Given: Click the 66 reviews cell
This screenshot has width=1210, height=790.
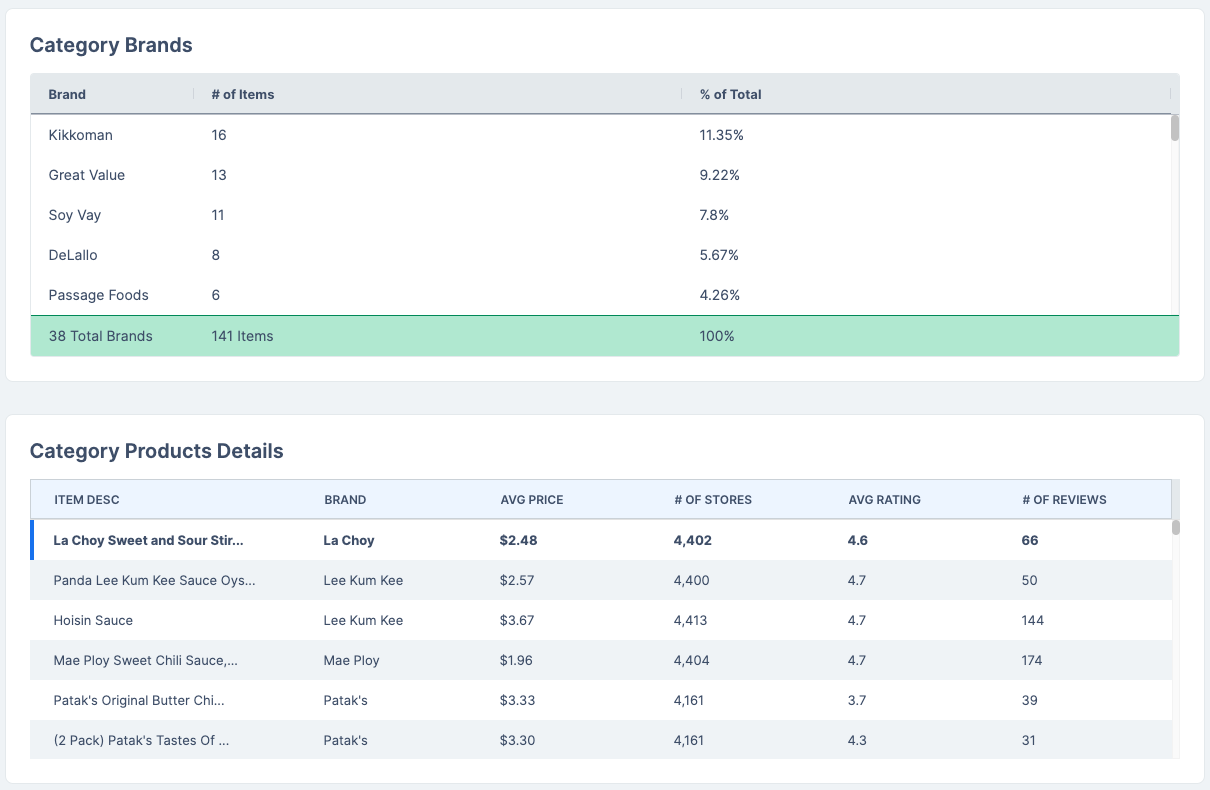Looking at the screenshot, I should [1030, 540].
